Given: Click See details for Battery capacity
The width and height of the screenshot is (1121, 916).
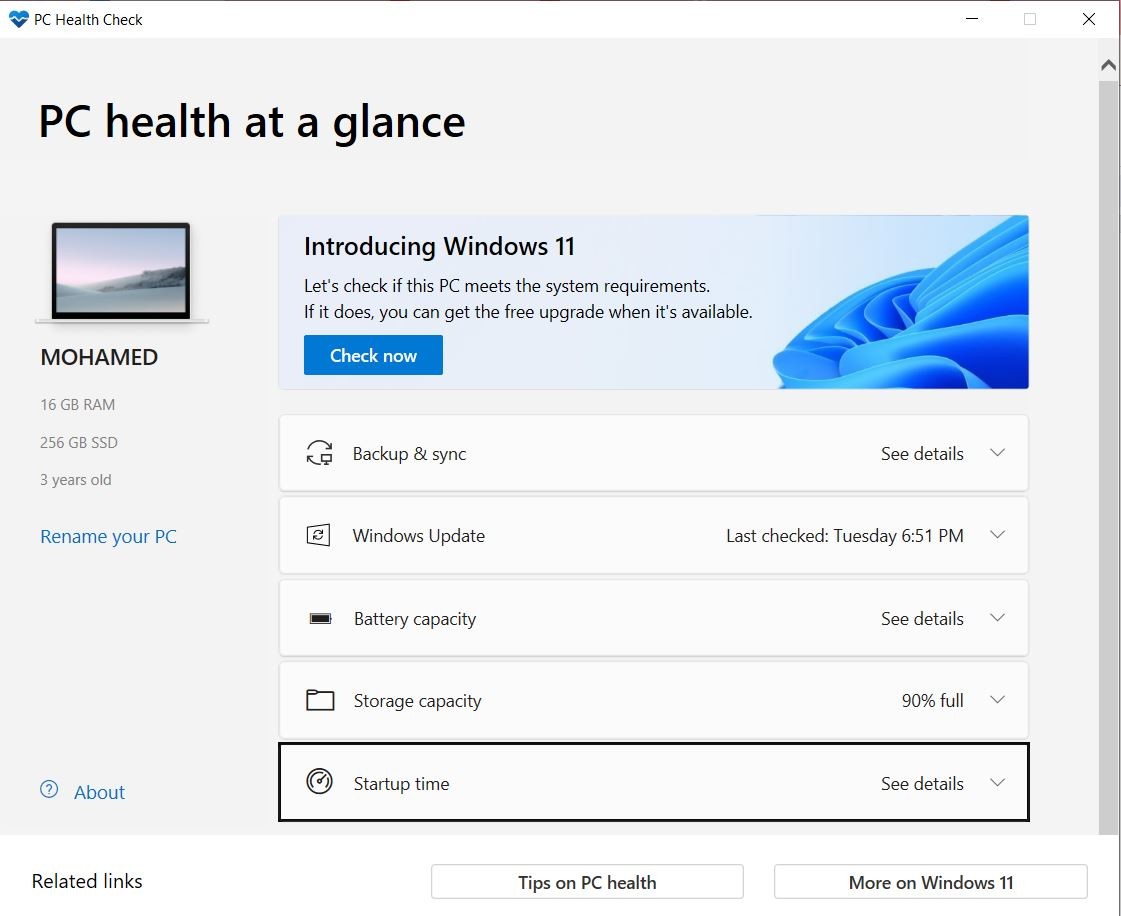Looking at the screenshot, I should pyautogui.click(x=922, y=619).
